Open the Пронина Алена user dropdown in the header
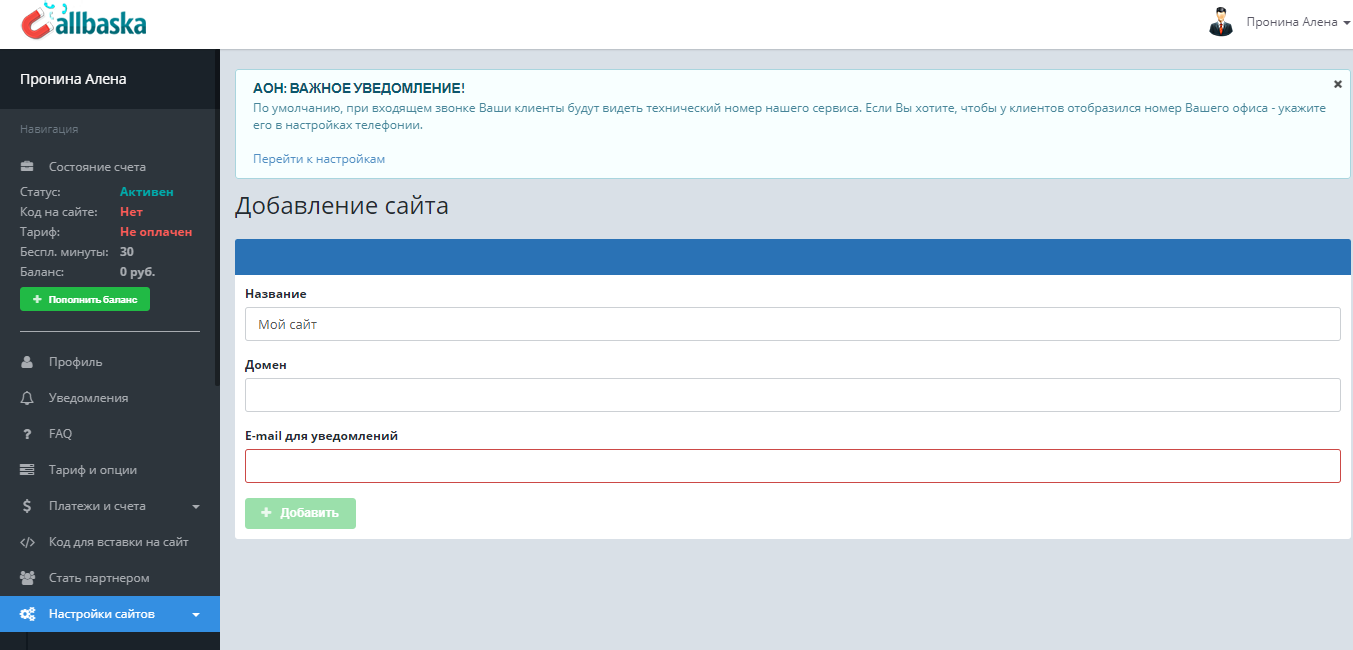 [1298, 22]
